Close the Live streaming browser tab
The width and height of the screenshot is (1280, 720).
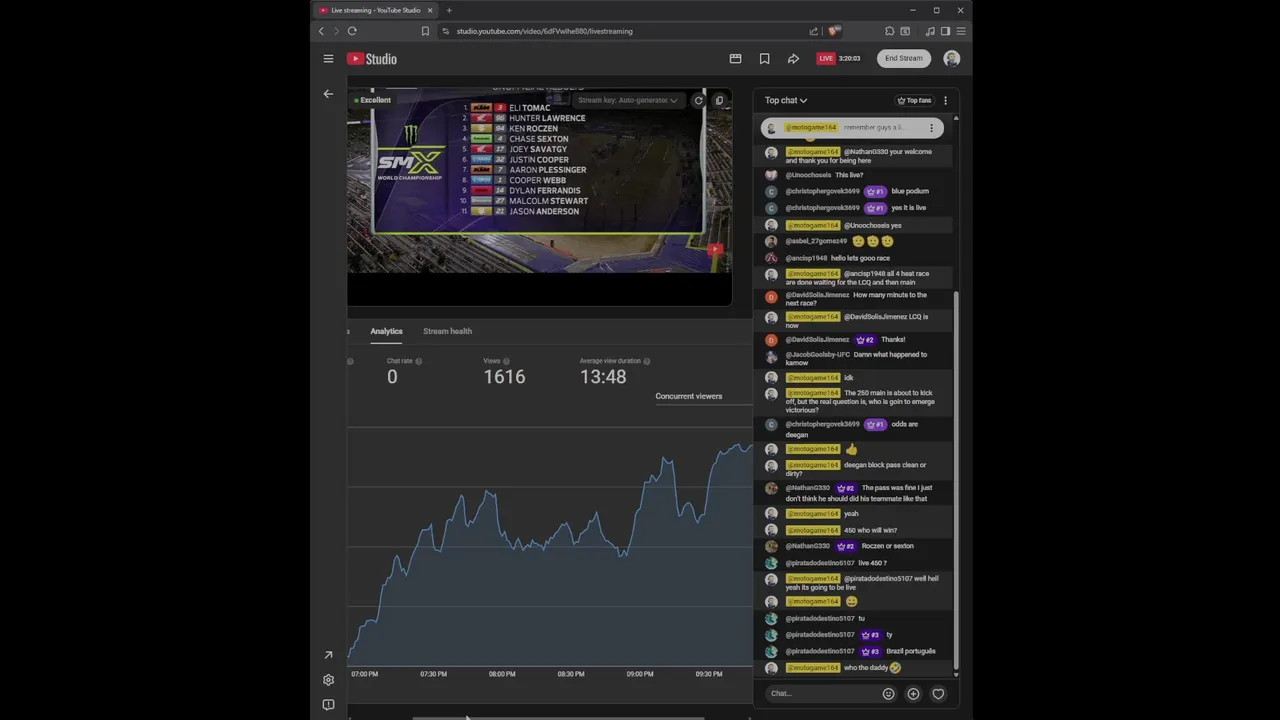pyautogui.click(x=430, y=10)
